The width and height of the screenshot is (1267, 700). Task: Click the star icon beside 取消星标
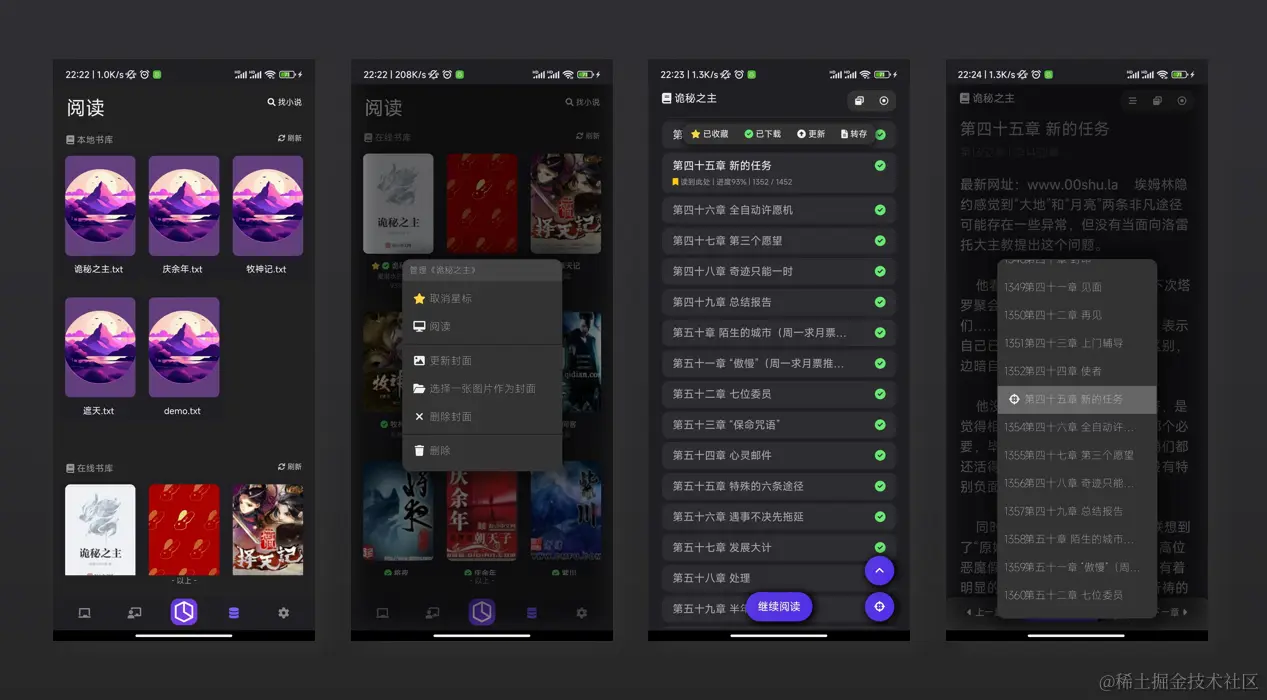coord(419,298)
